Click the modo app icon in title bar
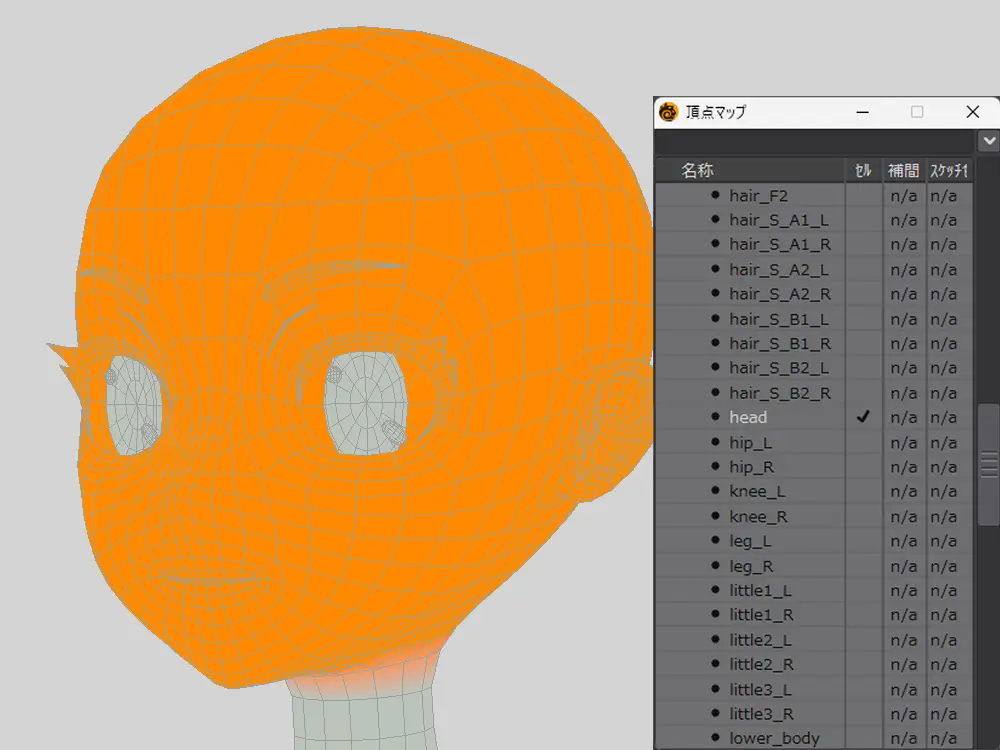Image resolution: width=1000 pixels, height=750 pixels. (x=668, y=112)
